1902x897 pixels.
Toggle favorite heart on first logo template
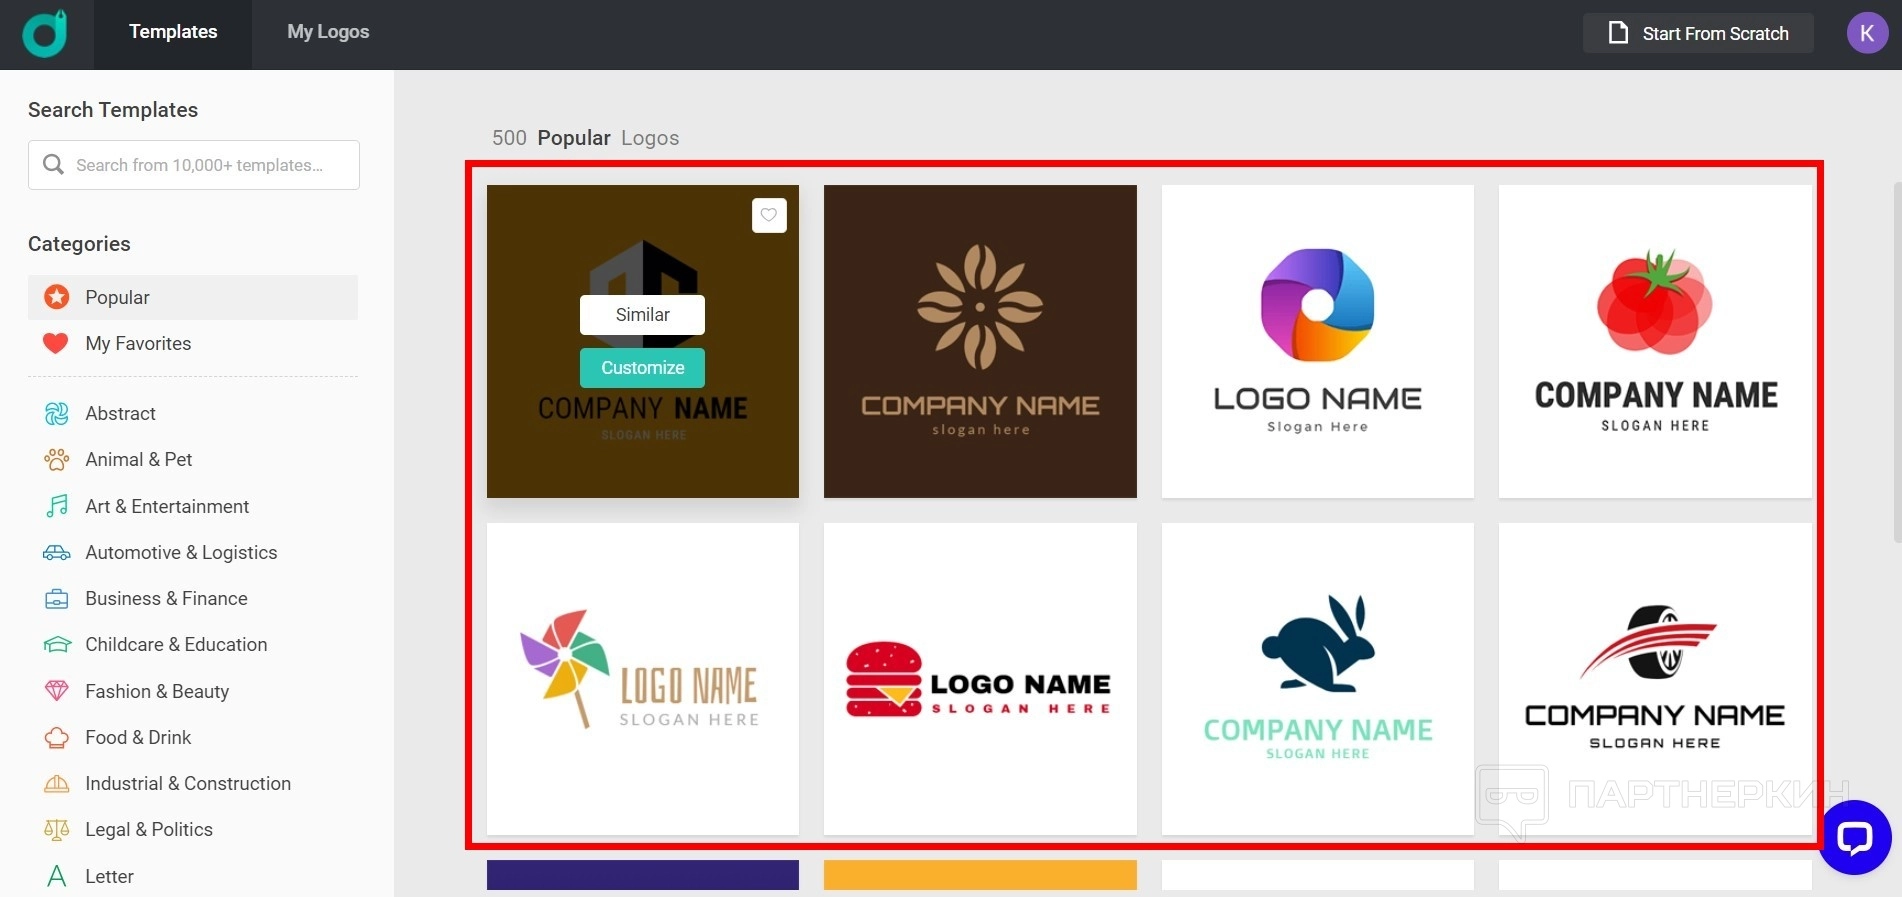(x=768, y=215)
